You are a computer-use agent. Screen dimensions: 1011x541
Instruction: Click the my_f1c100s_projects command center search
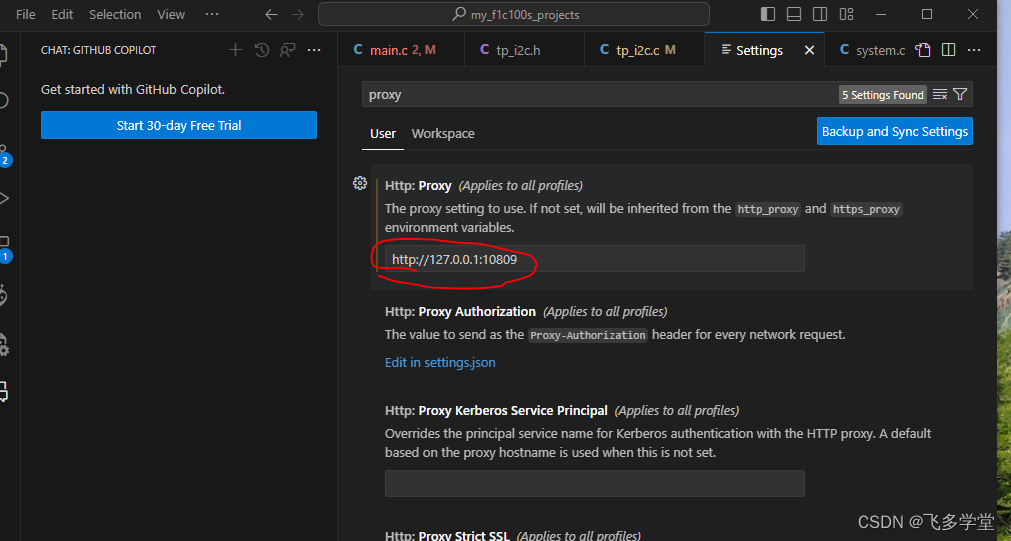pos(514,14)
